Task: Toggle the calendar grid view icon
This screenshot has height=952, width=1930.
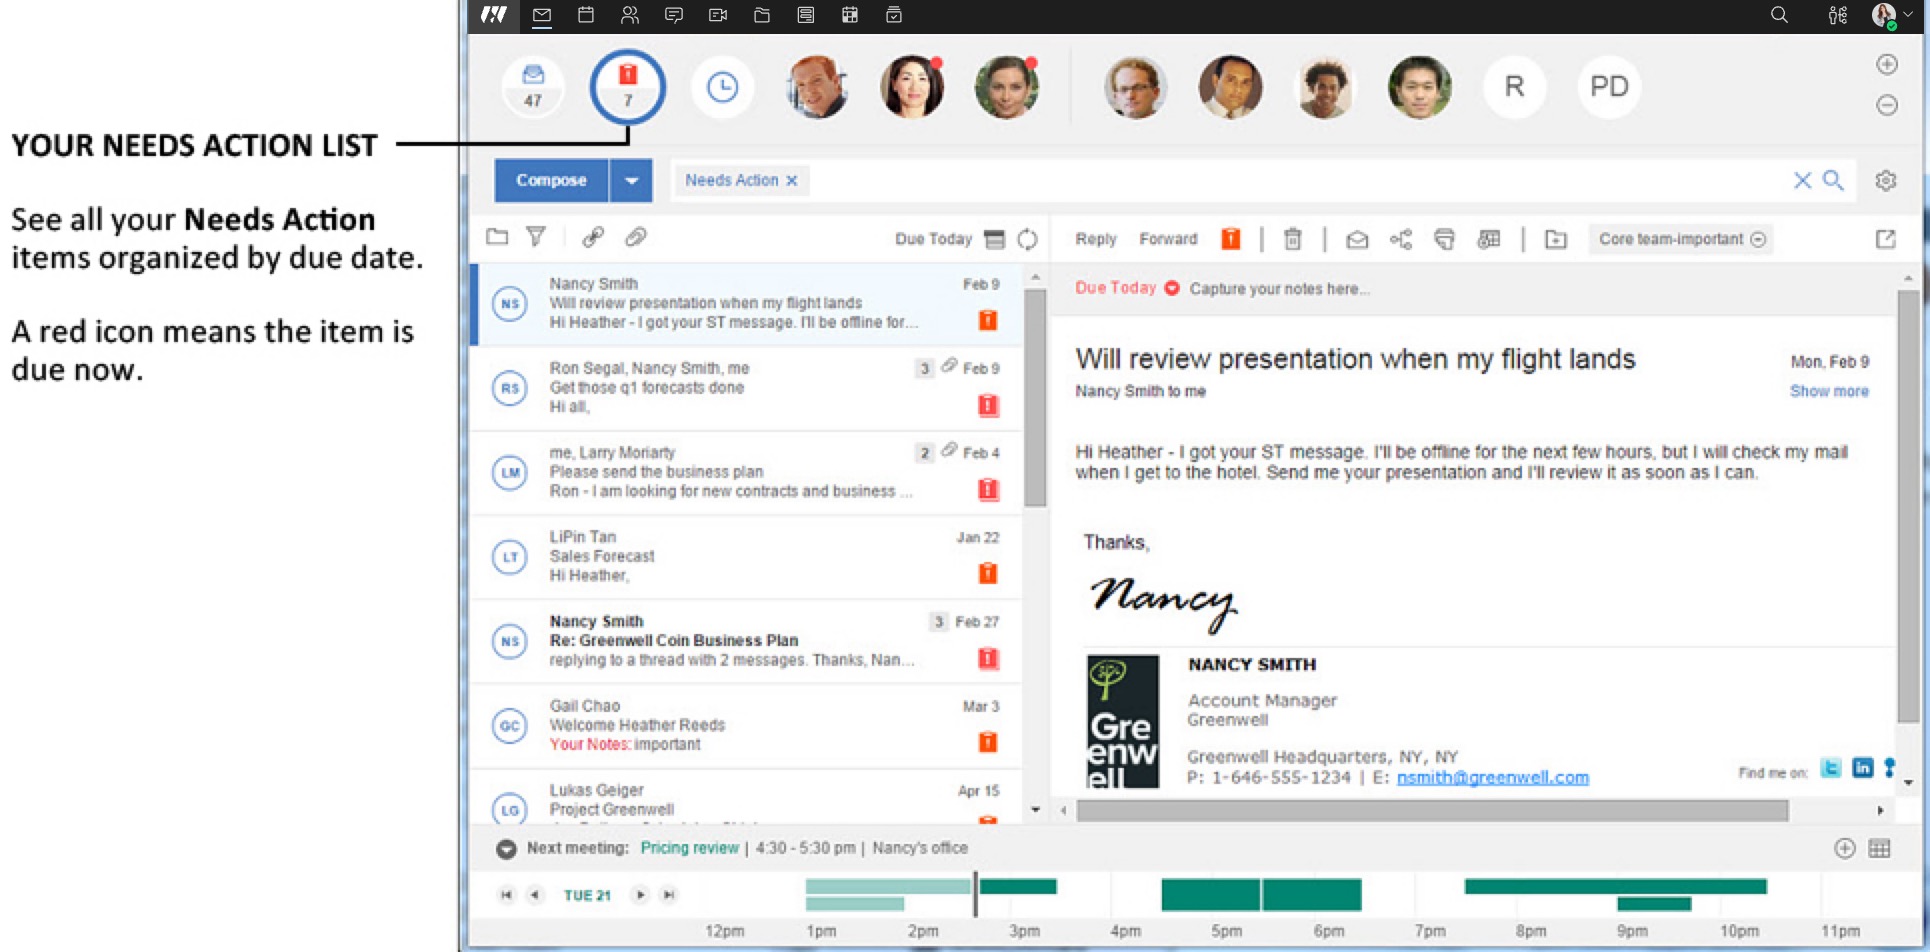Action: 1880,848
